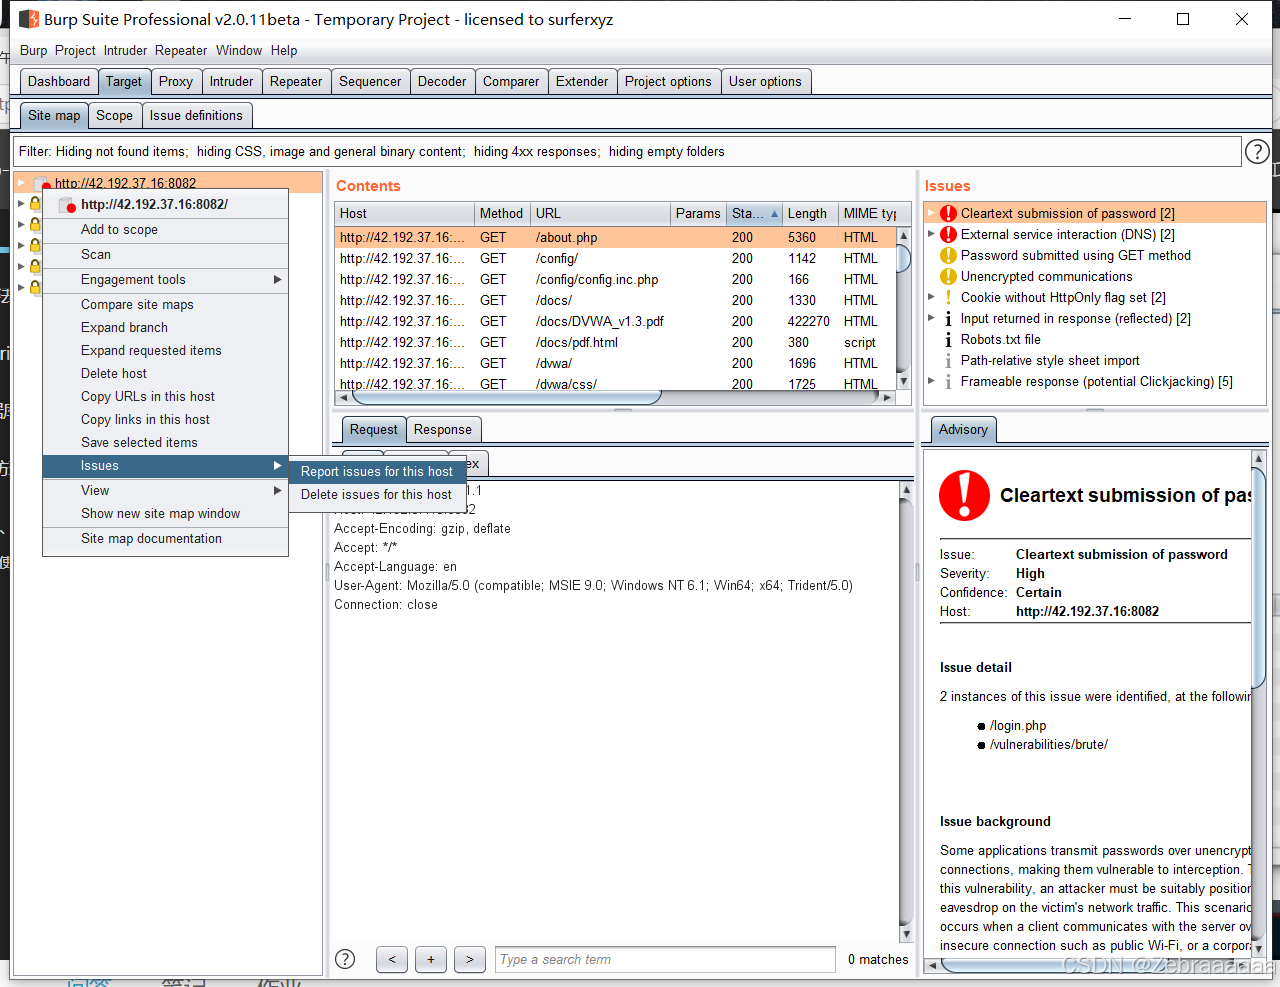Switch to the Dashboard tab
Screen dimensions: 1280x987
(59, 81)
